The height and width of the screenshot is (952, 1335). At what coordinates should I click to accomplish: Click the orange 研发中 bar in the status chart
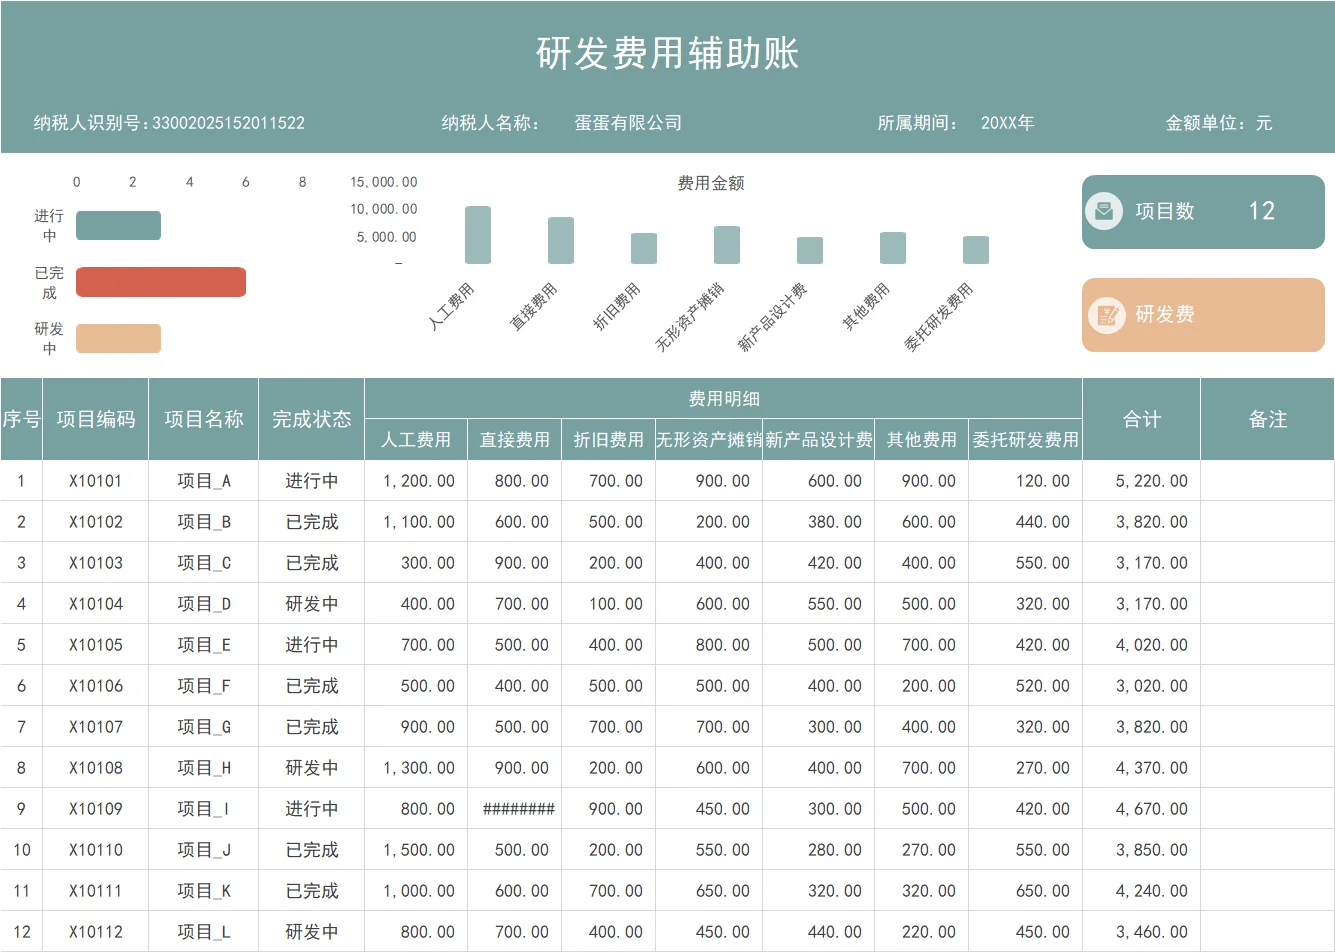[120, 338]
